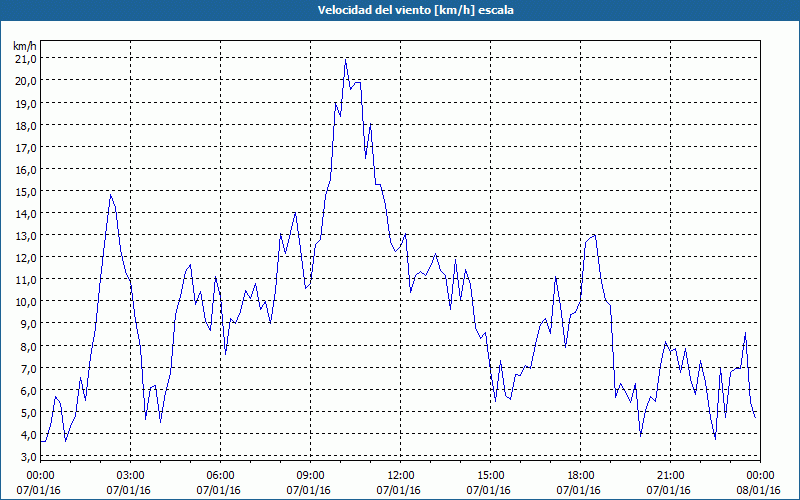Select the 12,0 value on y-axis

tap(26, 258)
